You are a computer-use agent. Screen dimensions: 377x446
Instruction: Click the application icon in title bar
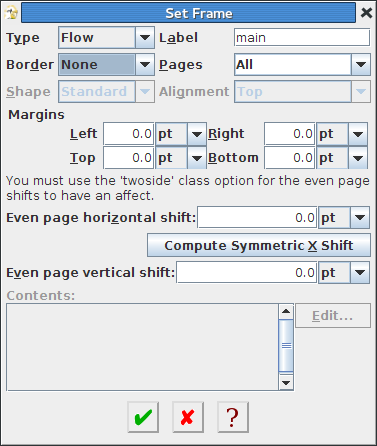(x=11, y=13)
